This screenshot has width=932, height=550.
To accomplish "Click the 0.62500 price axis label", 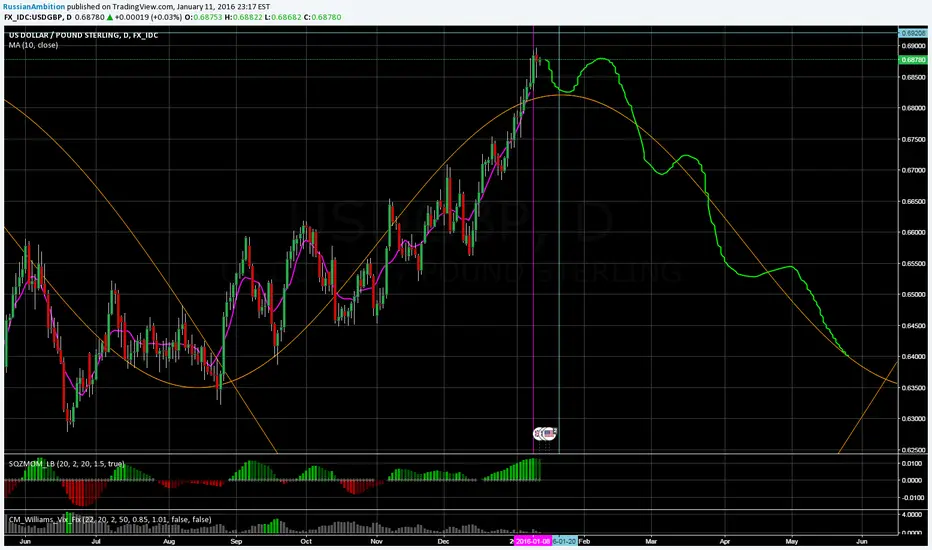I will click(914, 450).
